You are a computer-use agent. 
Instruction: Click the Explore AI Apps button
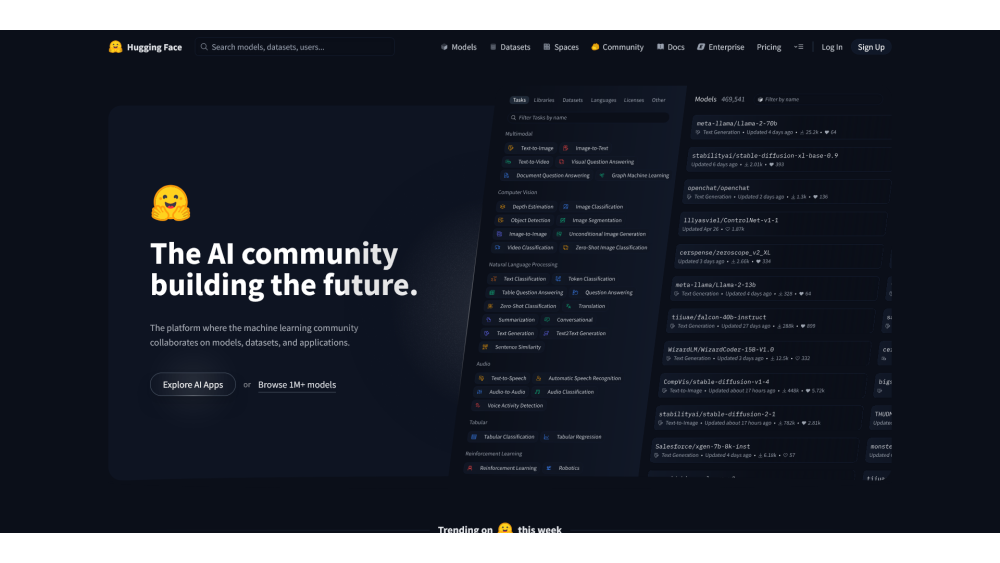pos(193,385)
